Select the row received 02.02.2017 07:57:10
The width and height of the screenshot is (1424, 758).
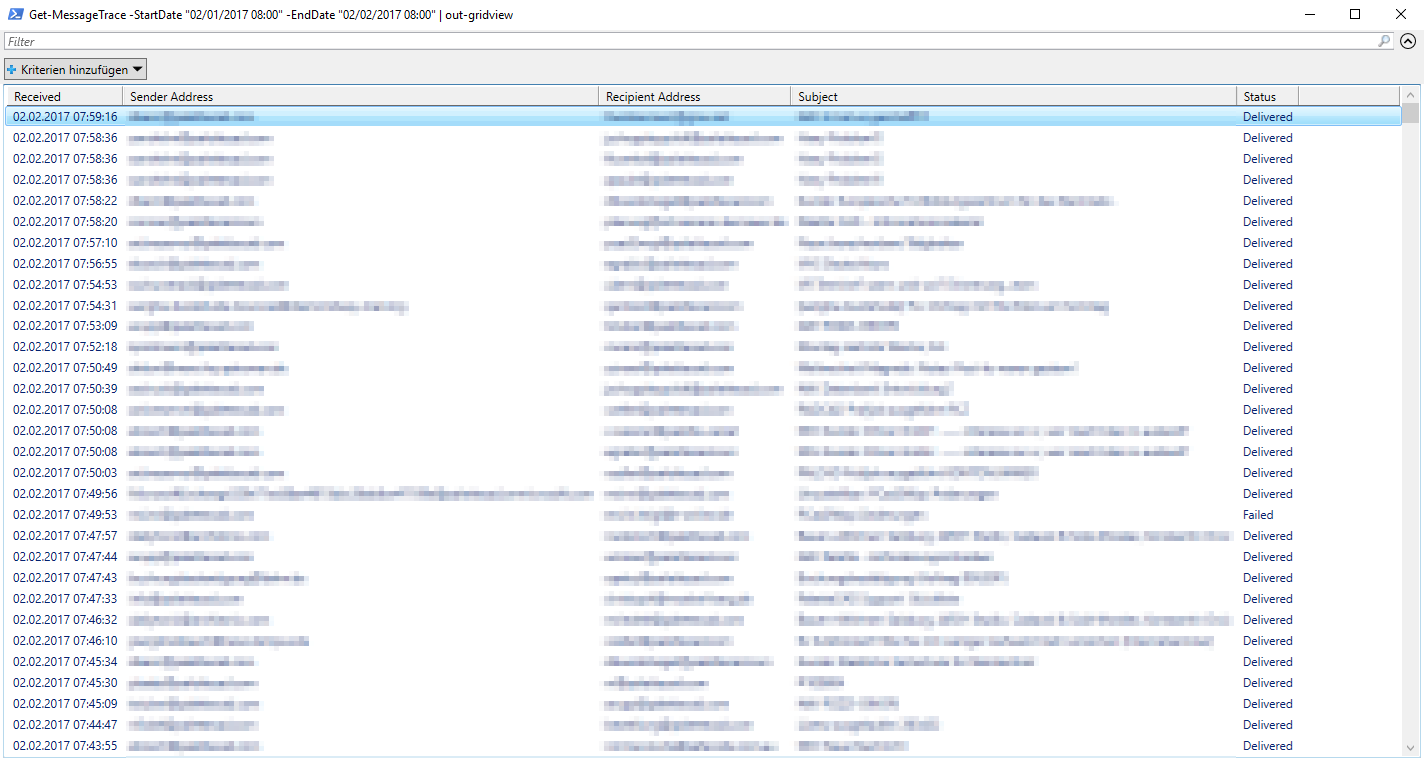tap(703, 243)
